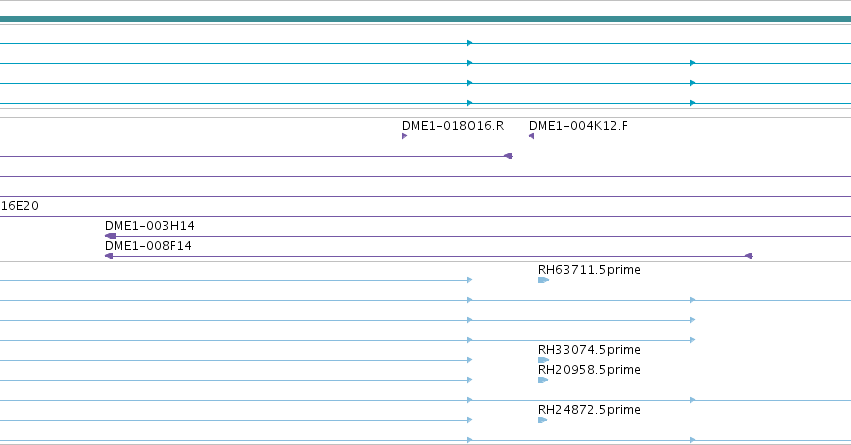The width and height of the screenshot is (851, 445).
Task: Click the DME1-004K12.F feature label
Action: (x=578, y=126)
